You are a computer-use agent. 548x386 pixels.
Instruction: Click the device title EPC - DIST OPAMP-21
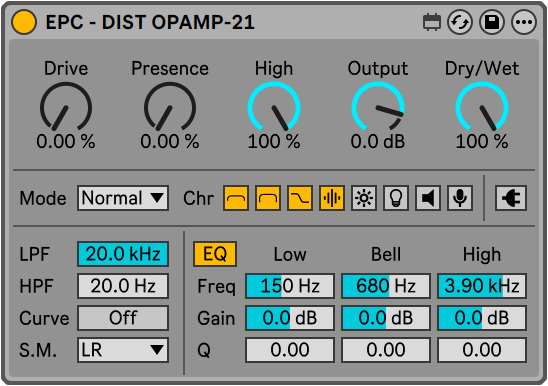point(150,22)
